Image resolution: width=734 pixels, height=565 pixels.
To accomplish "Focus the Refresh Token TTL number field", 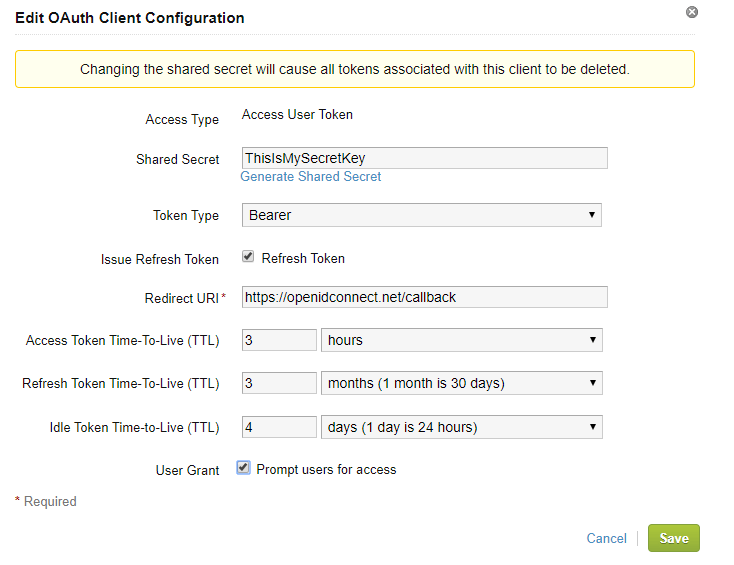I will point(279,383).
